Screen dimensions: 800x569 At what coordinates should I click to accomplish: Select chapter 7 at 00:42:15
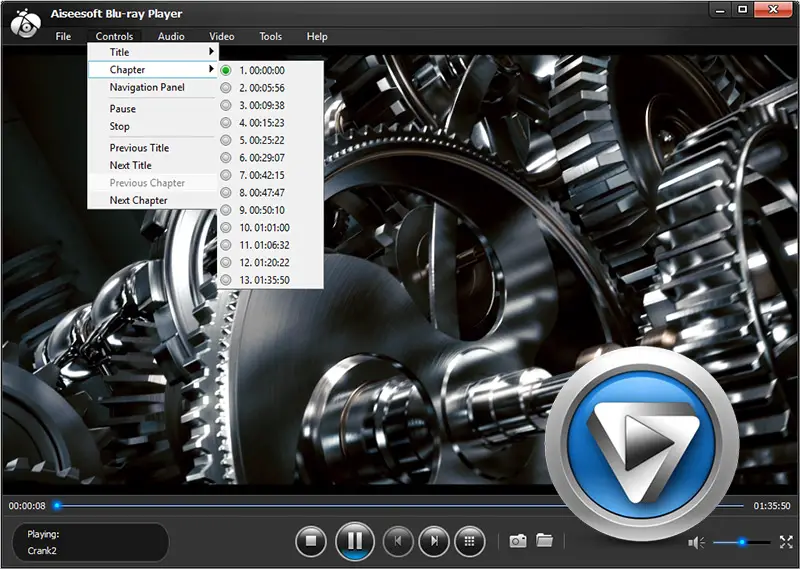coord(270,175)
